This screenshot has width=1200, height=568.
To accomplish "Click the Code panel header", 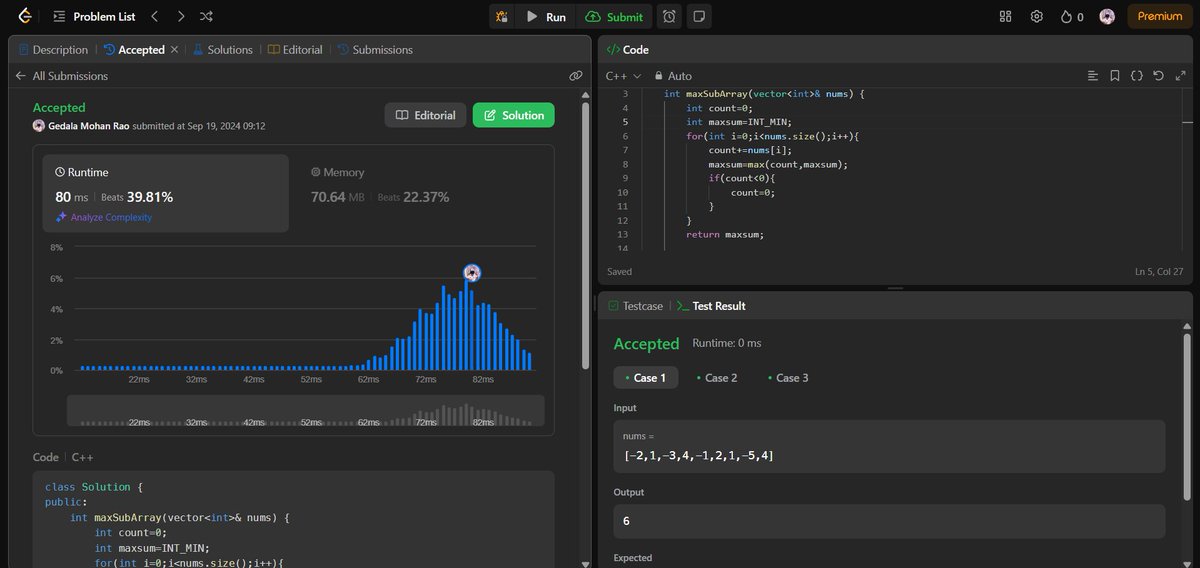I will click(628, 49).
